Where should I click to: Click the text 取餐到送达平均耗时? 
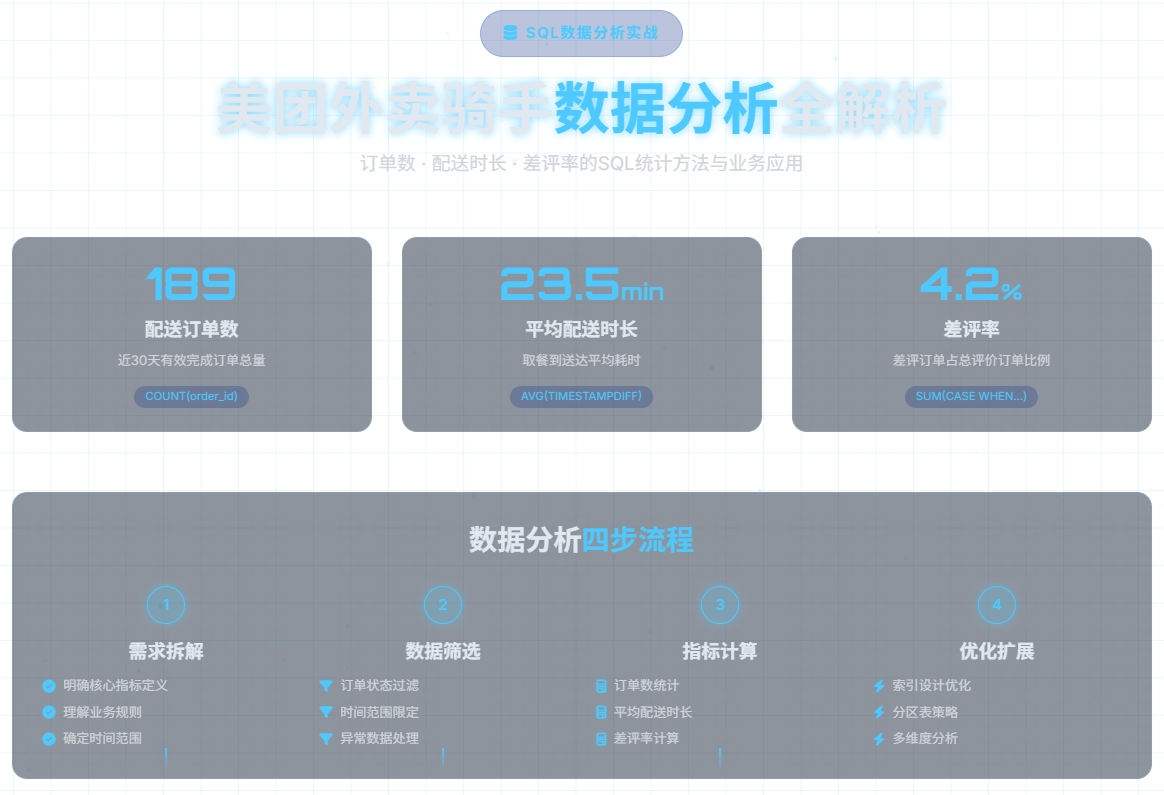click(x=581, y=360)
